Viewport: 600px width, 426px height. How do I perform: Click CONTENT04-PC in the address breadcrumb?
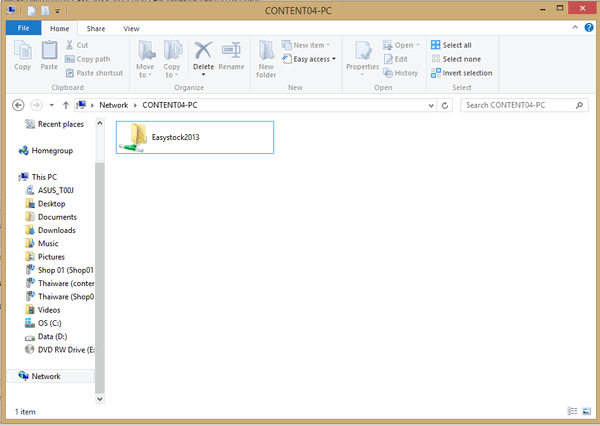point(170,105)
